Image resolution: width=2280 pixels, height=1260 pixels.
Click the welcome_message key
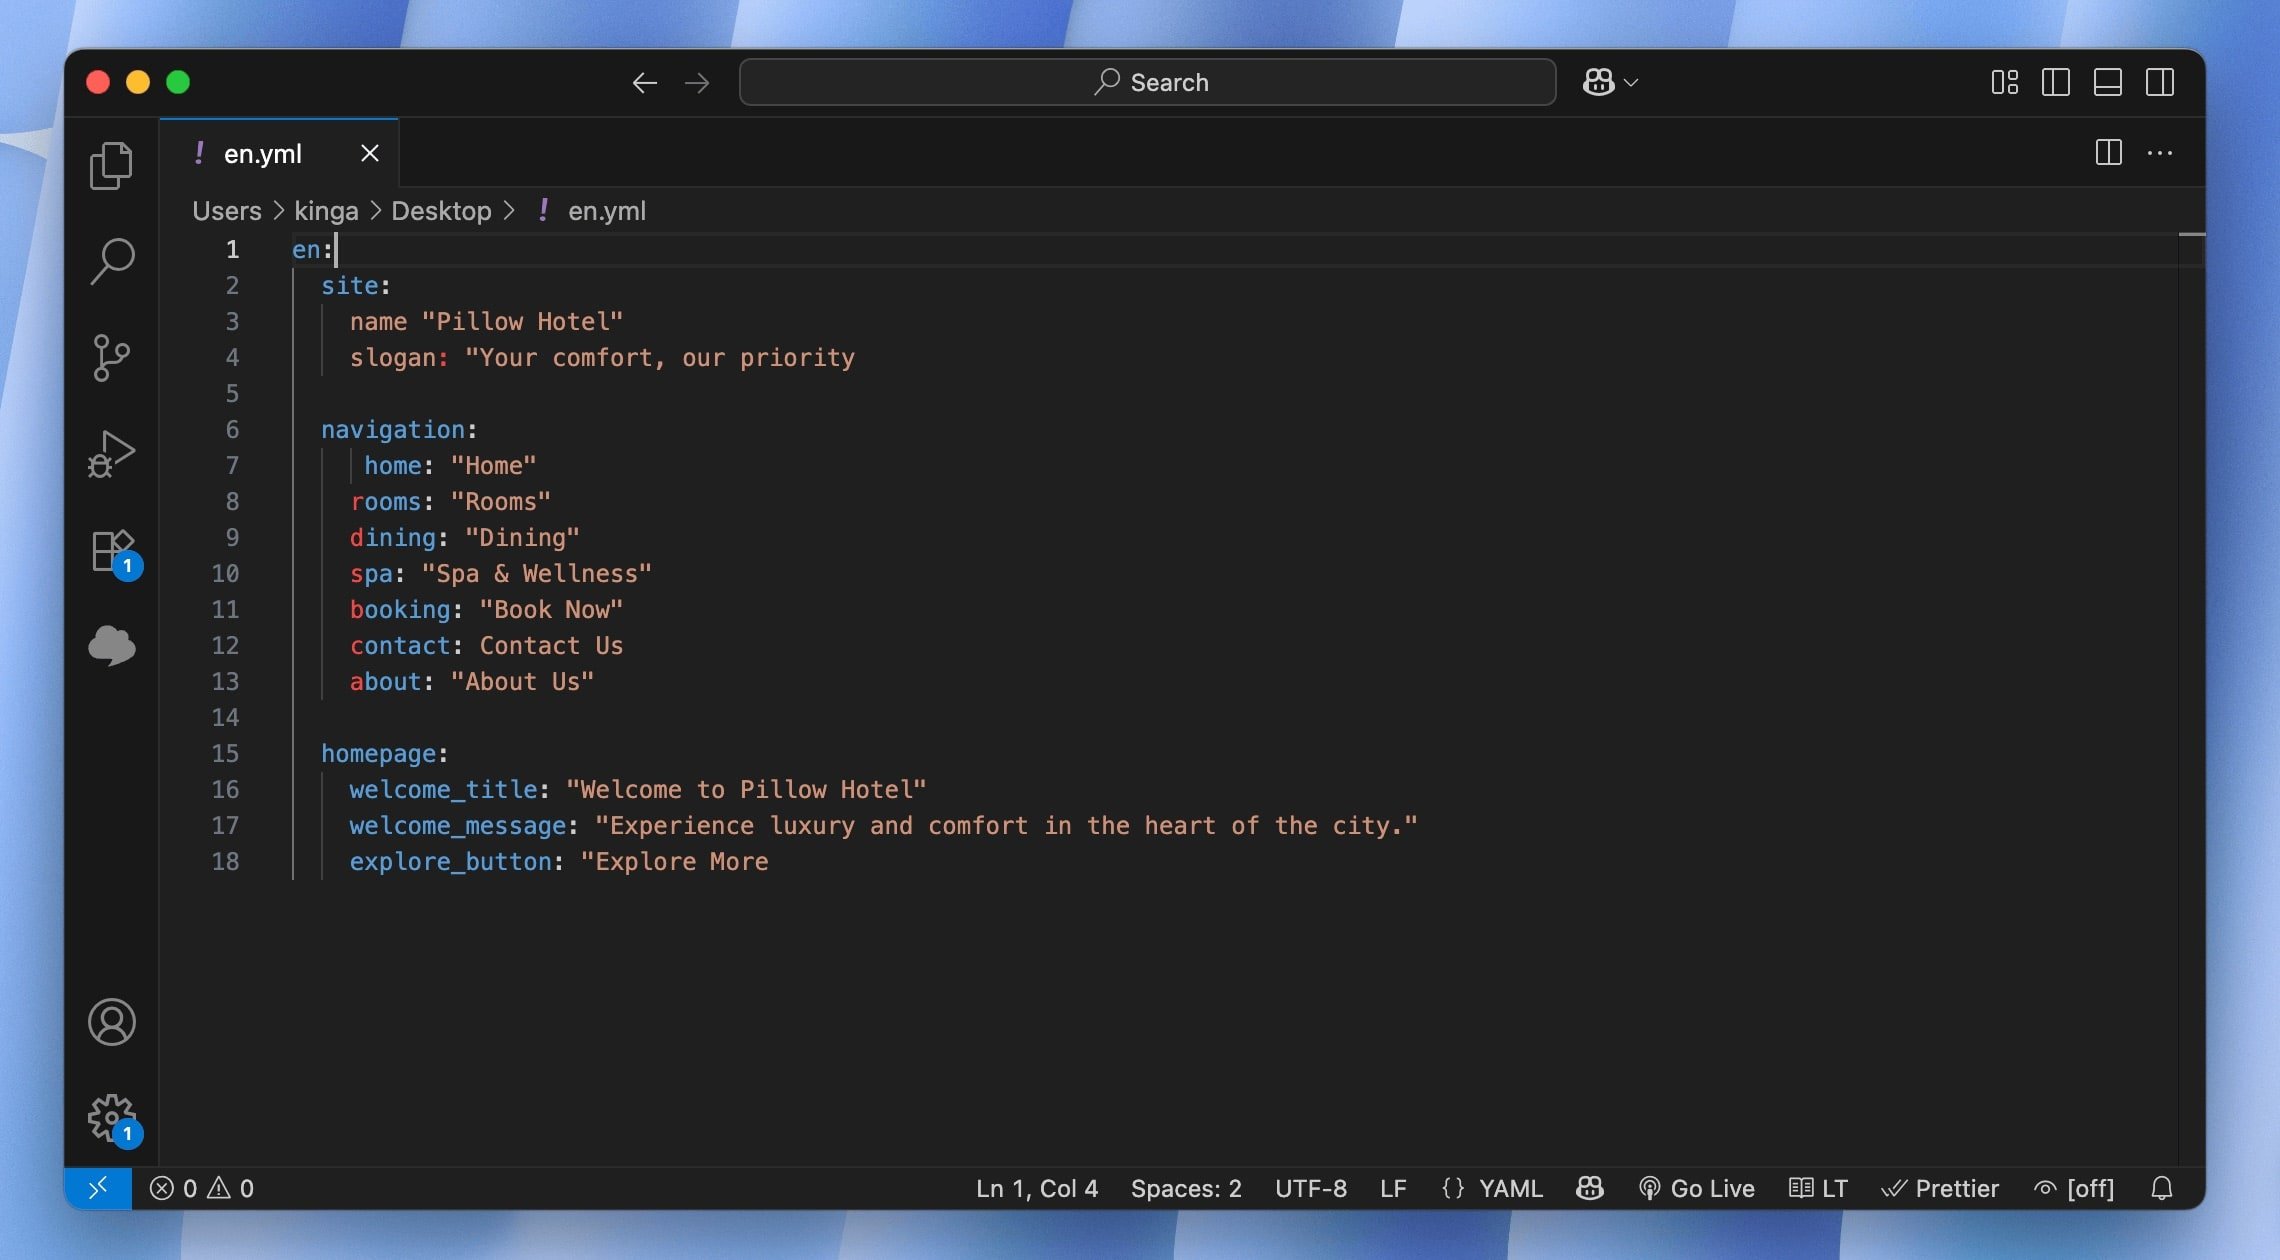458,825
